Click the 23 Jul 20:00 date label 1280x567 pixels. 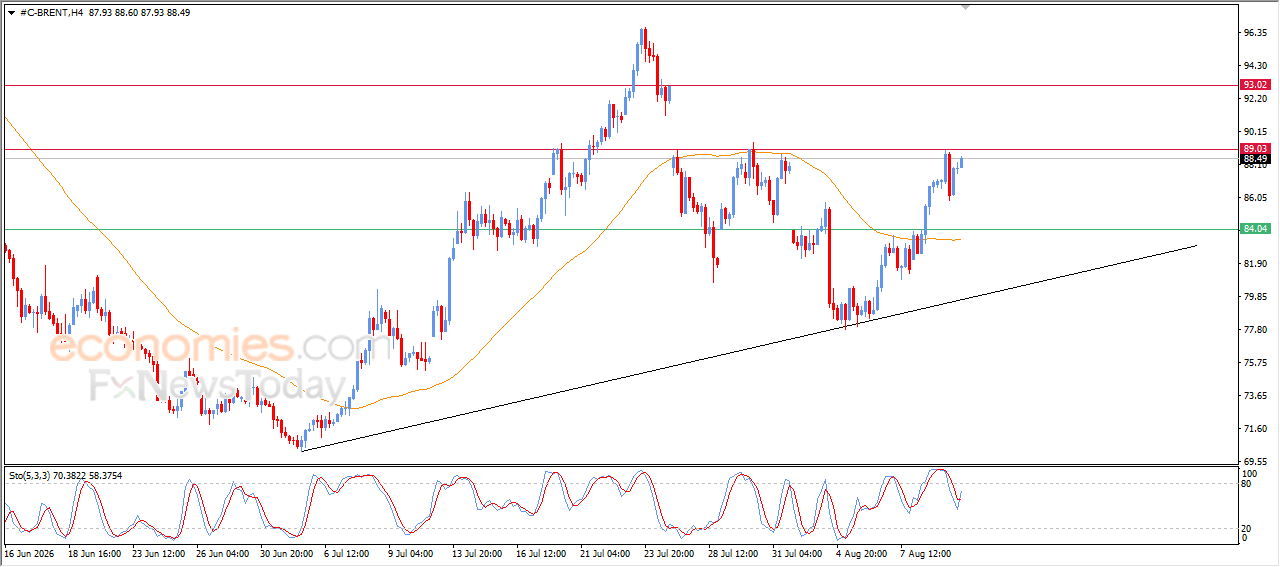(668, 552)
